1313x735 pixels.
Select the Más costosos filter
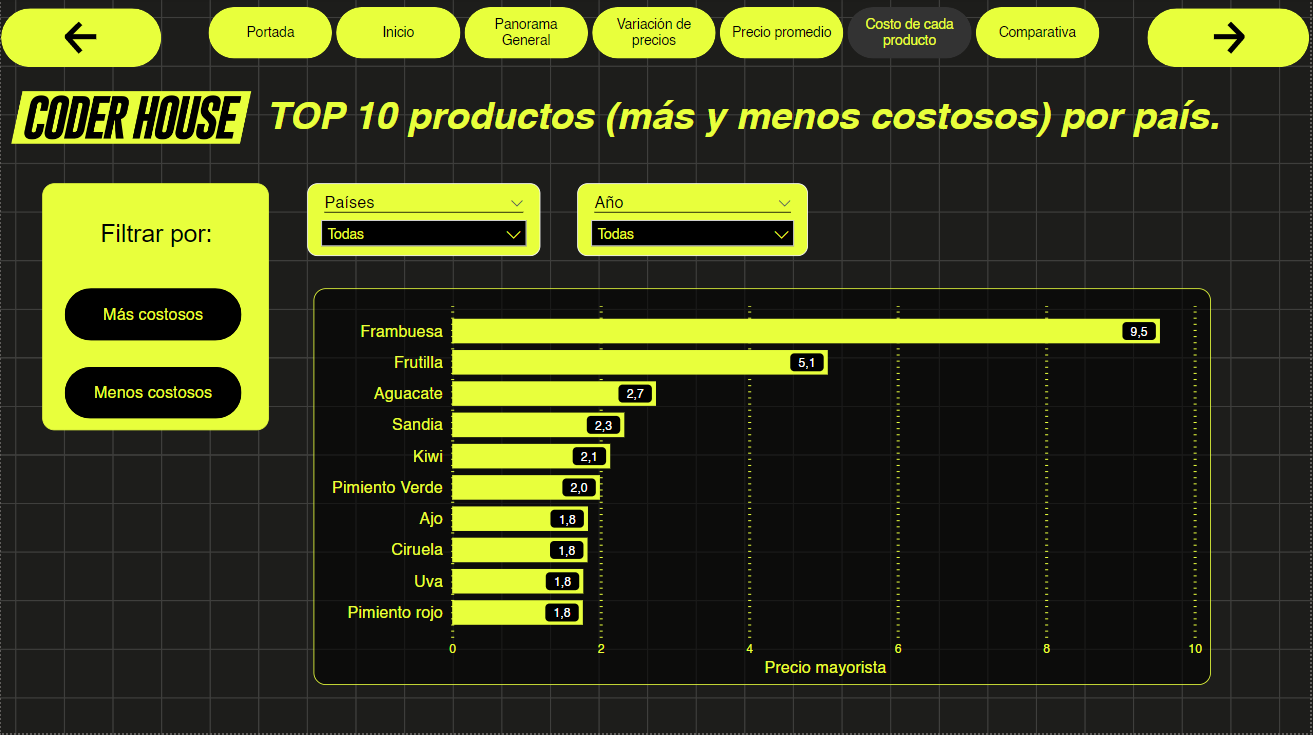152,314
